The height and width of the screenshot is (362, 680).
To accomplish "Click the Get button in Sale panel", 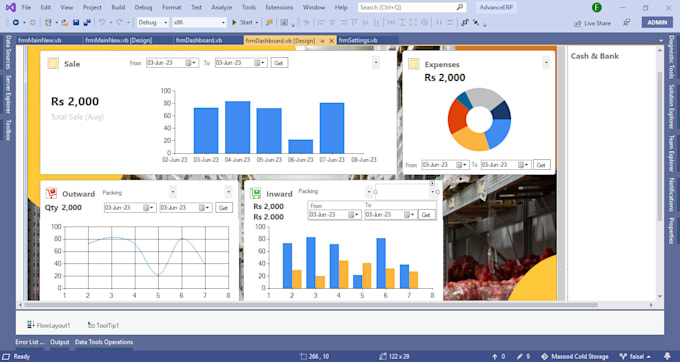I will click(x=279, y=63).
